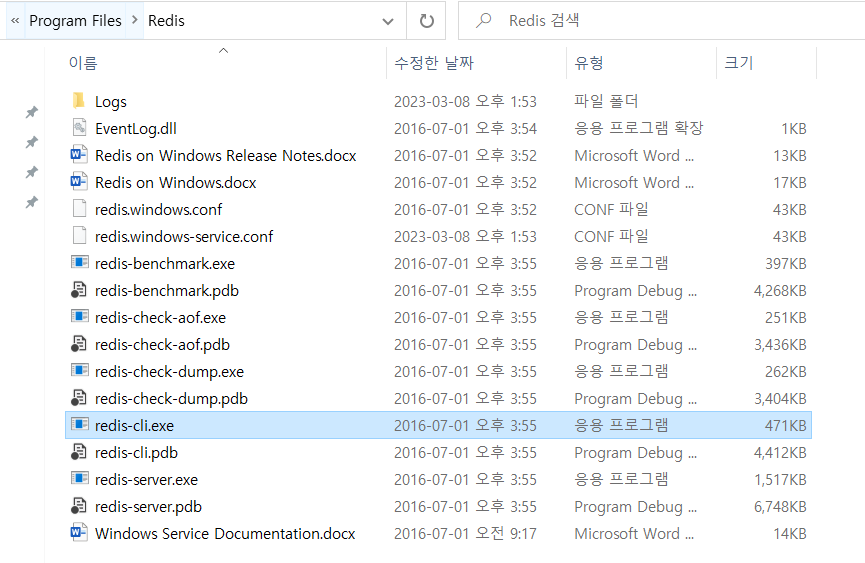Focus the Redis 검색 search box
865x563 pixels.
pos(662,21)
